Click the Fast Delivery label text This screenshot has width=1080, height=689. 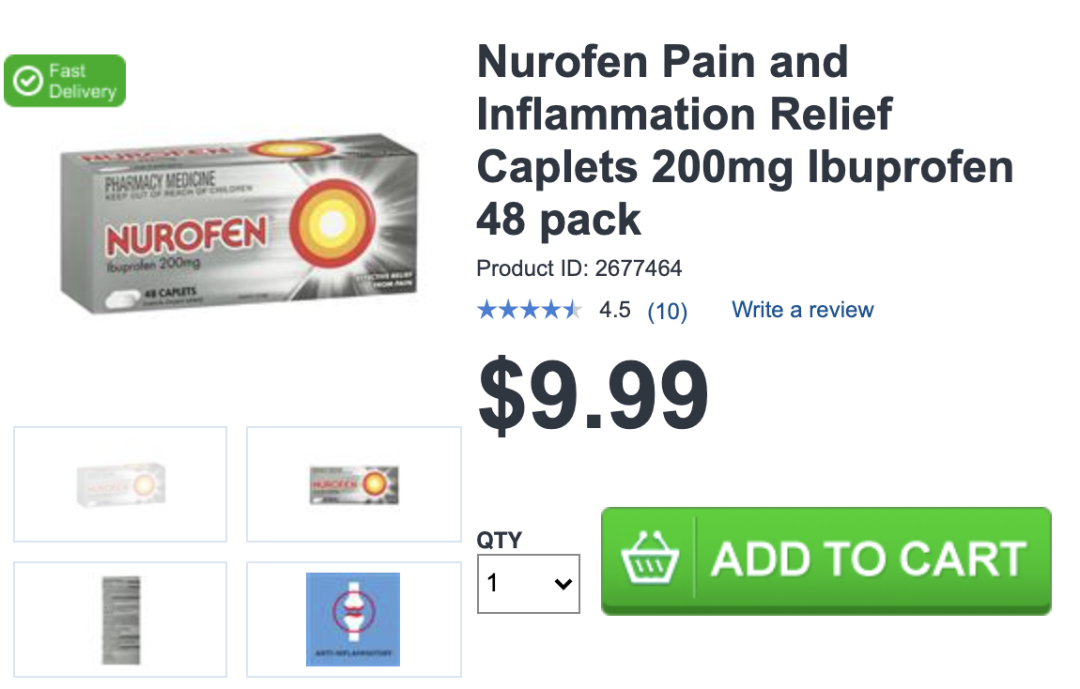[83, 81]
